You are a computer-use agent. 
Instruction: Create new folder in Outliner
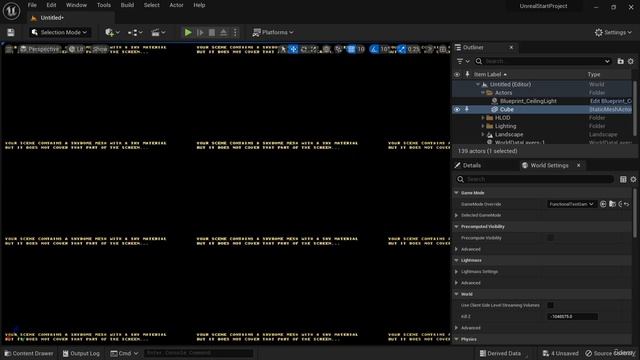click(620, 61)
